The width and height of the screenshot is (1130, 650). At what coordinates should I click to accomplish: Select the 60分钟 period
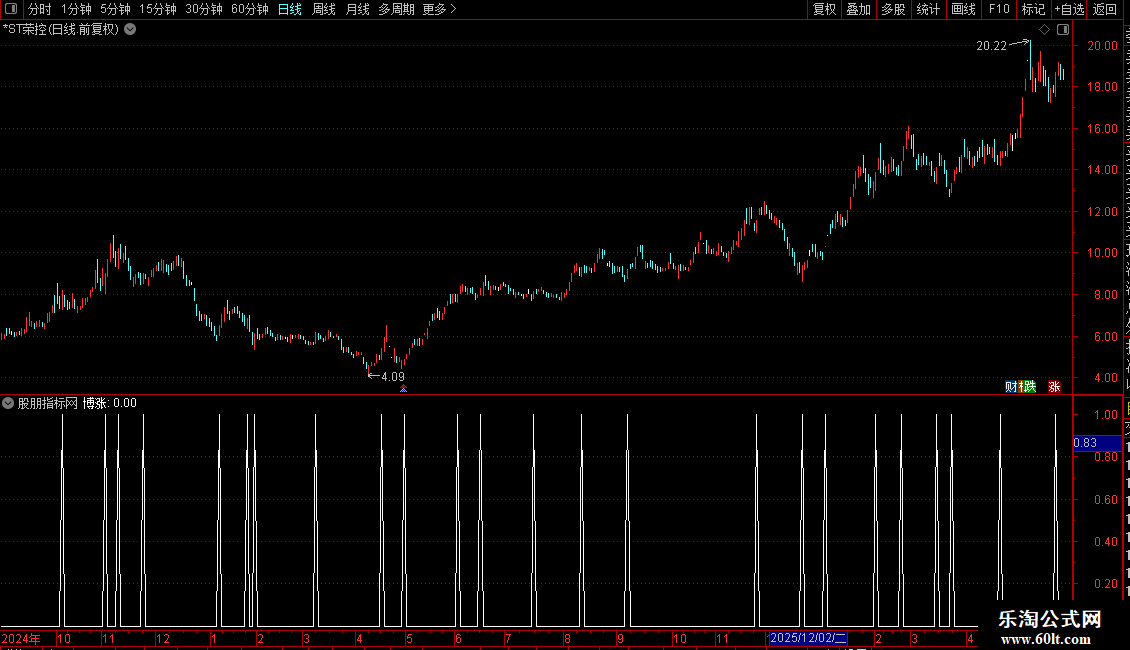[249, 9]
